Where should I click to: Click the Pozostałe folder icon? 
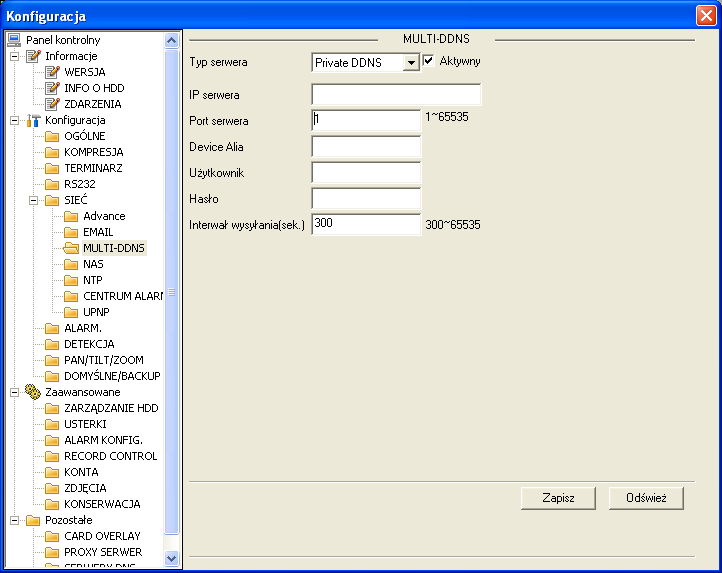click(33, 520)
